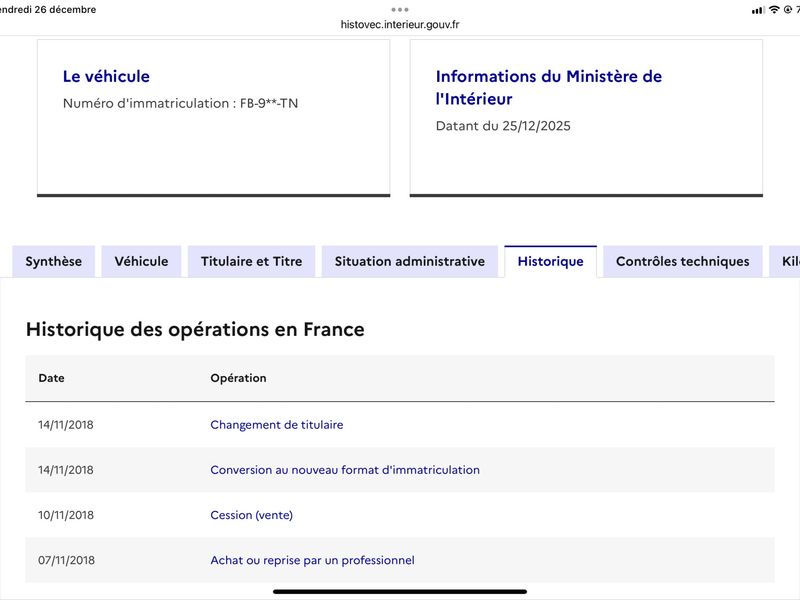The image size is (800, 600).
Task: Click the Le véhicule card heading
Action: coord(106,77)
